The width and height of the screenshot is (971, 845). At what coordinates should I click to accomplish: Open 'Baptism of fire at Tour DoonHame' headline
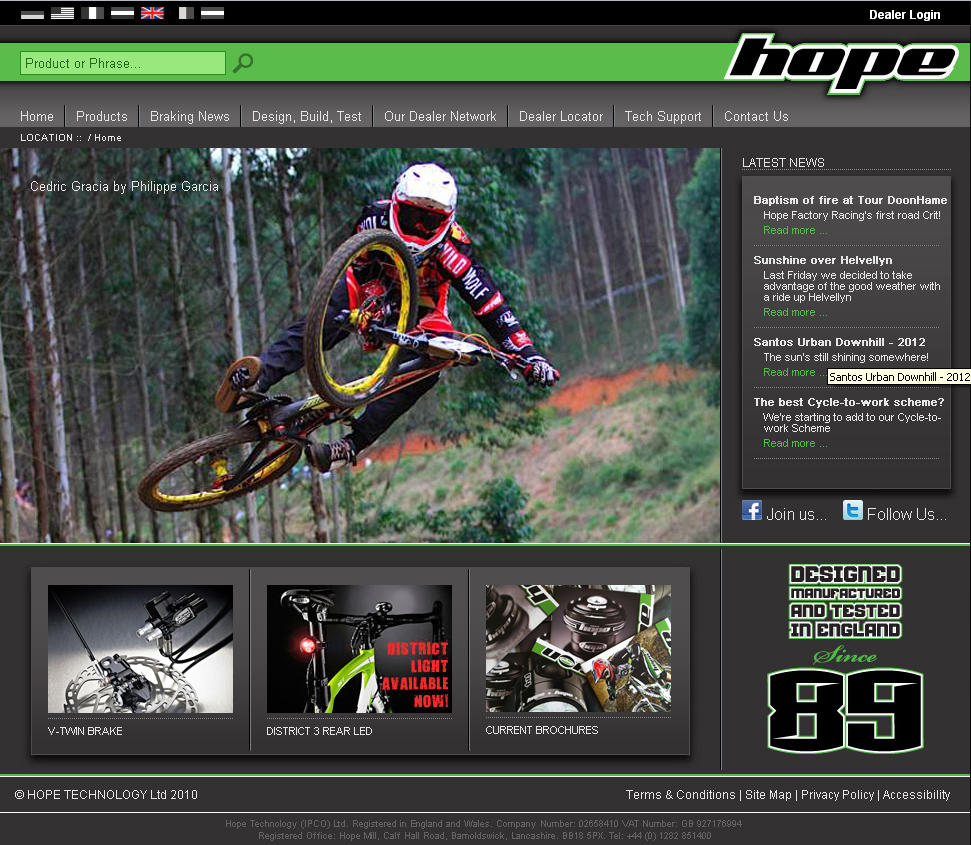[850, 200]
